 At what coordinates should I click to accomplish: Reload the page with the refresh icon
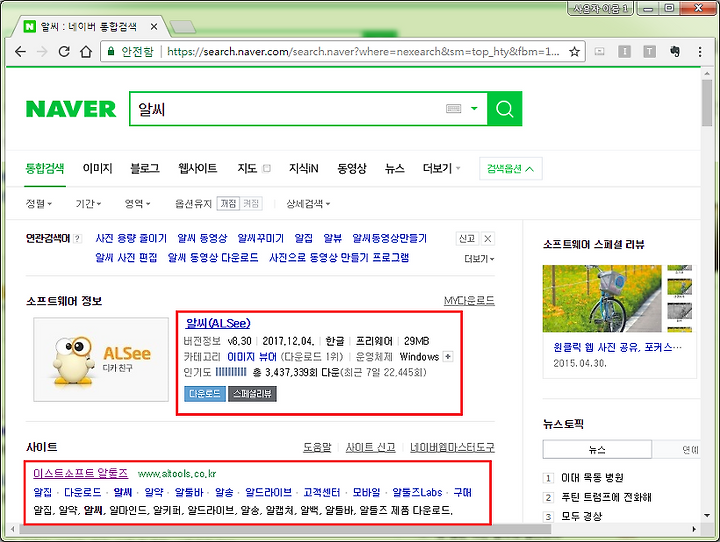64,51
